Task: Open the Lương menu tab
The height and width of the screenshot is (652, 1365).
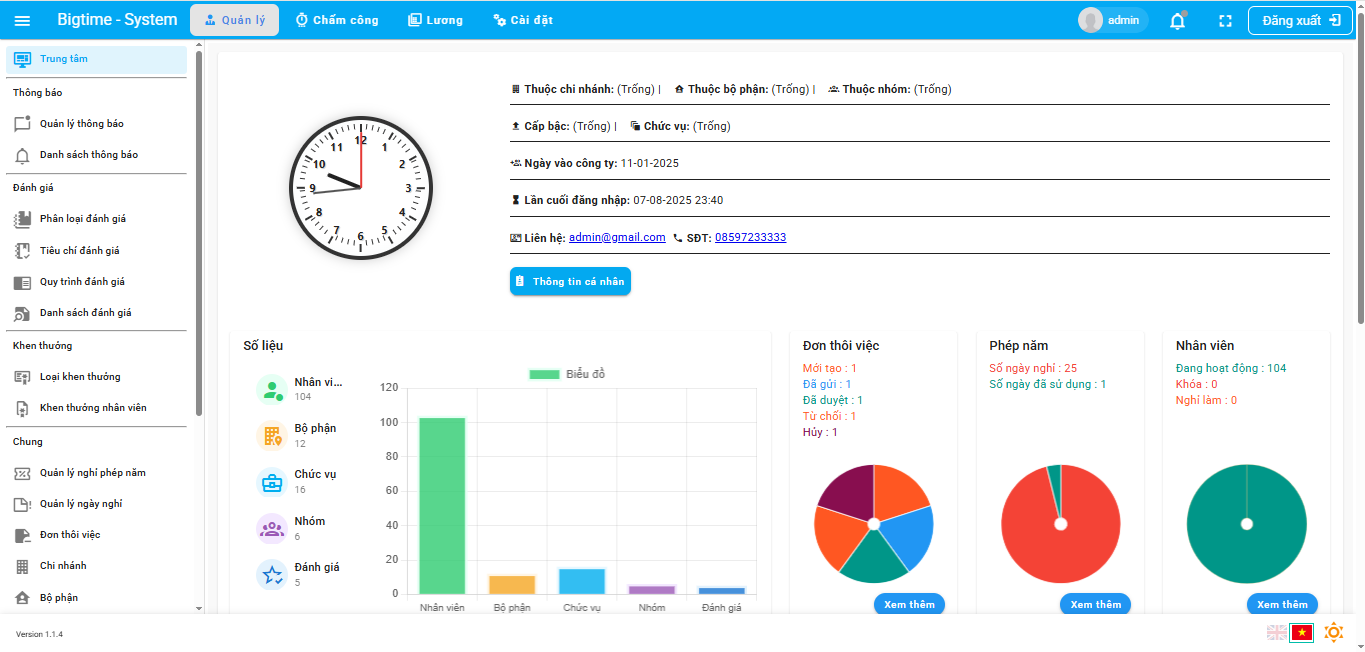Action: point(435,20)
